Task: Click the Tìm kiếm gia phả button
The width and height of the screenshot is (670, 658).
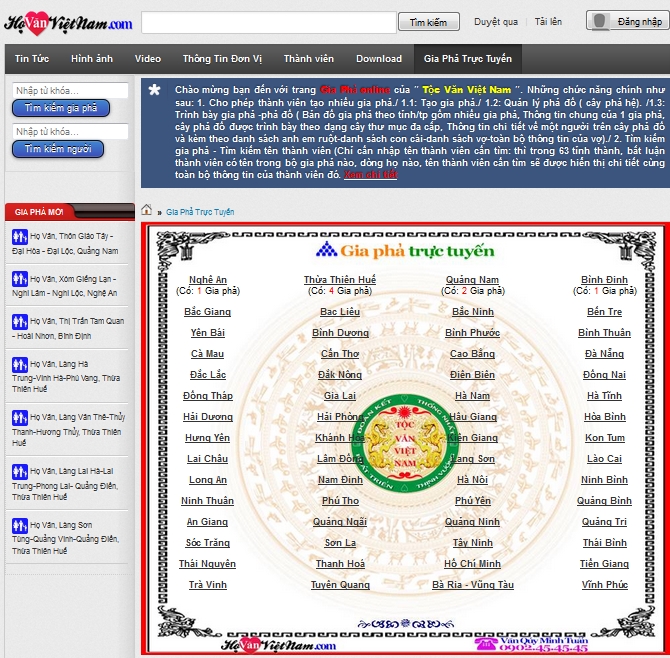Action: point(61,108)
